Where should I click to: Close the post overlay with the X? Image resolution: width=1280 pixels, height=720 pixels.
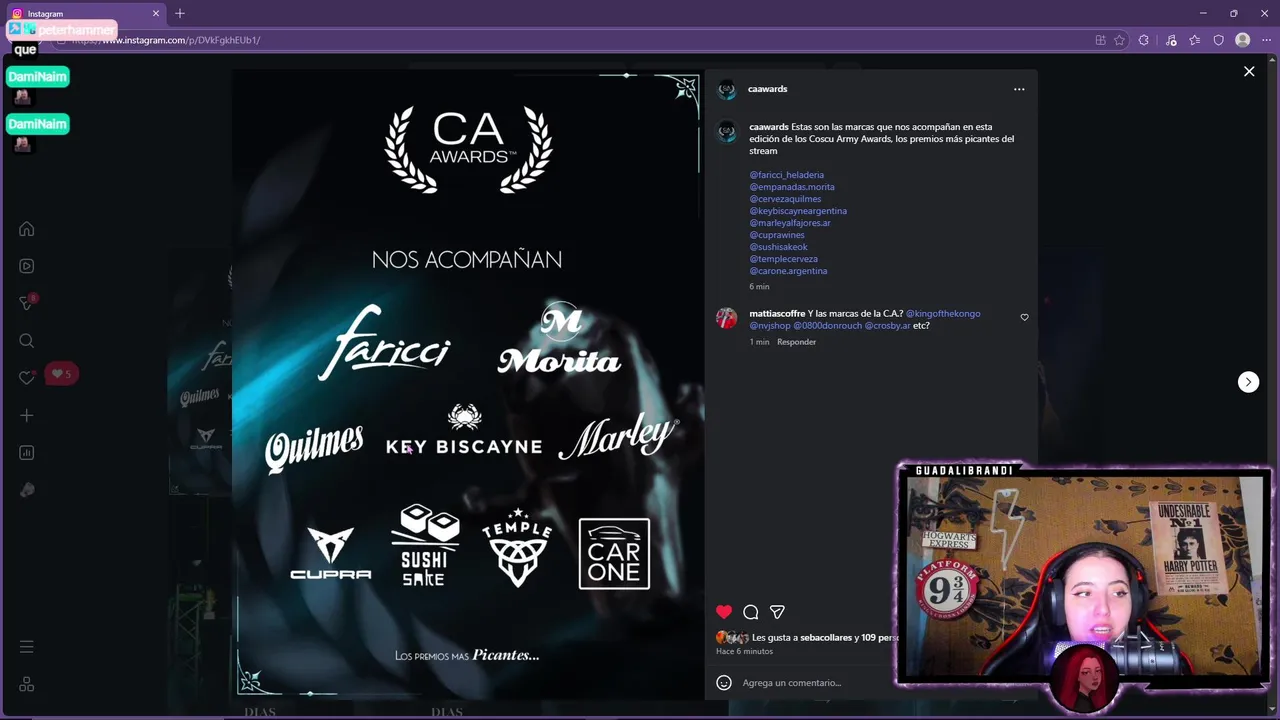1249,71
